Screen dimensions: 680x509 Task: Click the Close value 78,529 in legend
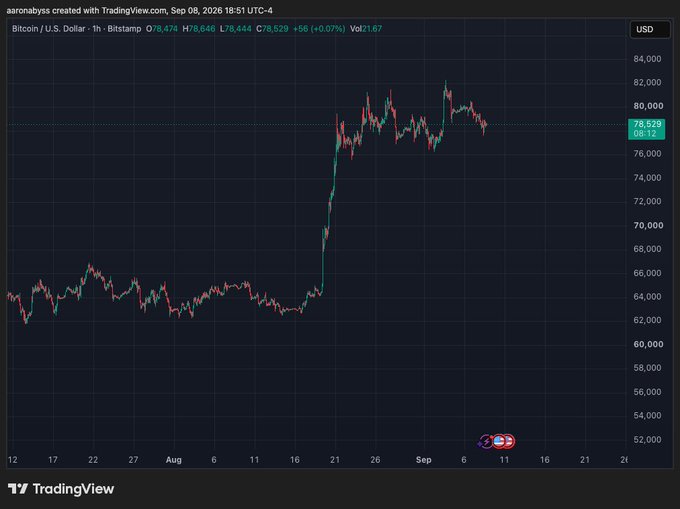coord(275,29)
